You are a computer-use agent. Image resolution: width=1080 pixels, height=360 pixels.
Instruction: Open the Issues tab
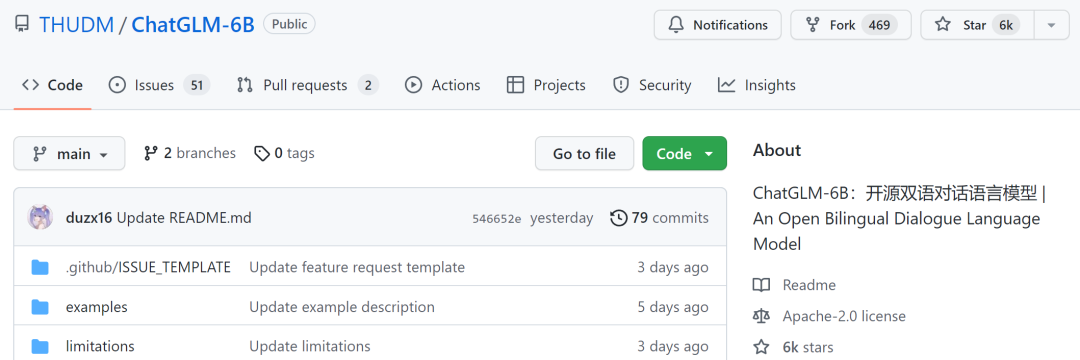tap(159, 85)
